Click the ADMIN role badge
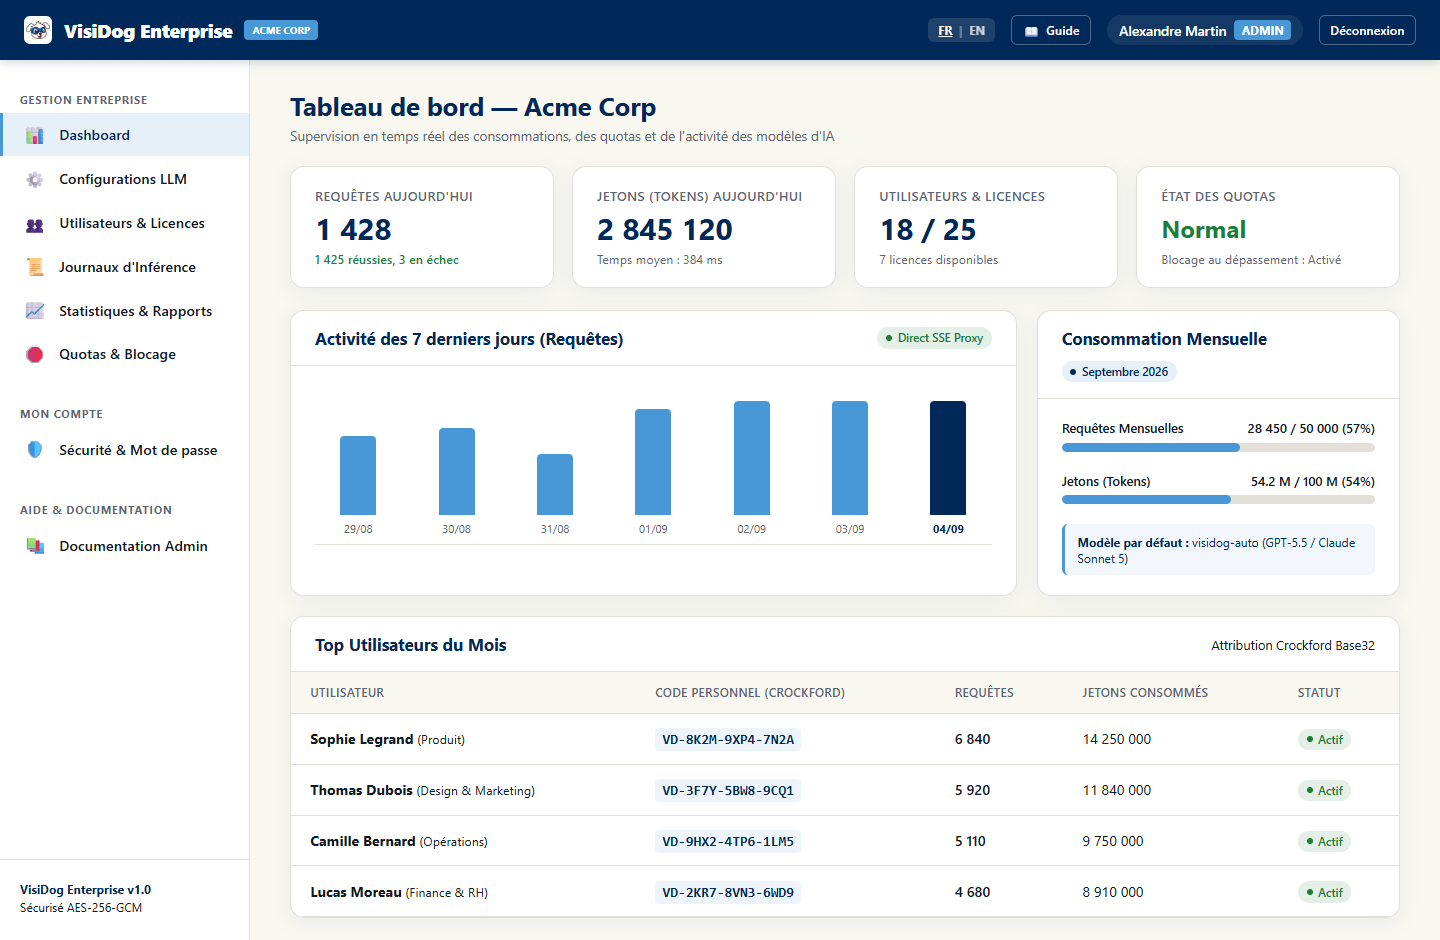Image resolution: width=1440 pixels, height=940 pixels. click(x=1262, y=31)
